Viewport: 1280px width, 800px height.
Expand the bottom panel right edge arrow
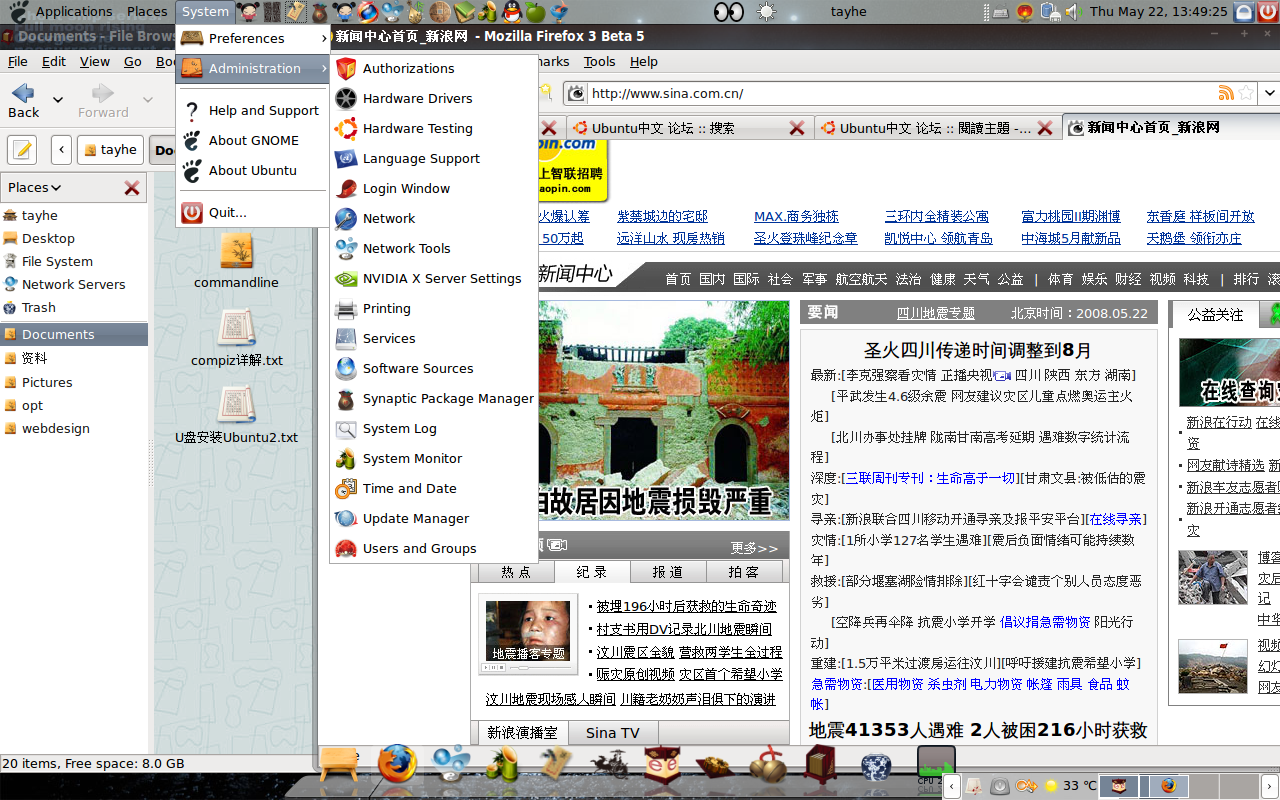1272,786
